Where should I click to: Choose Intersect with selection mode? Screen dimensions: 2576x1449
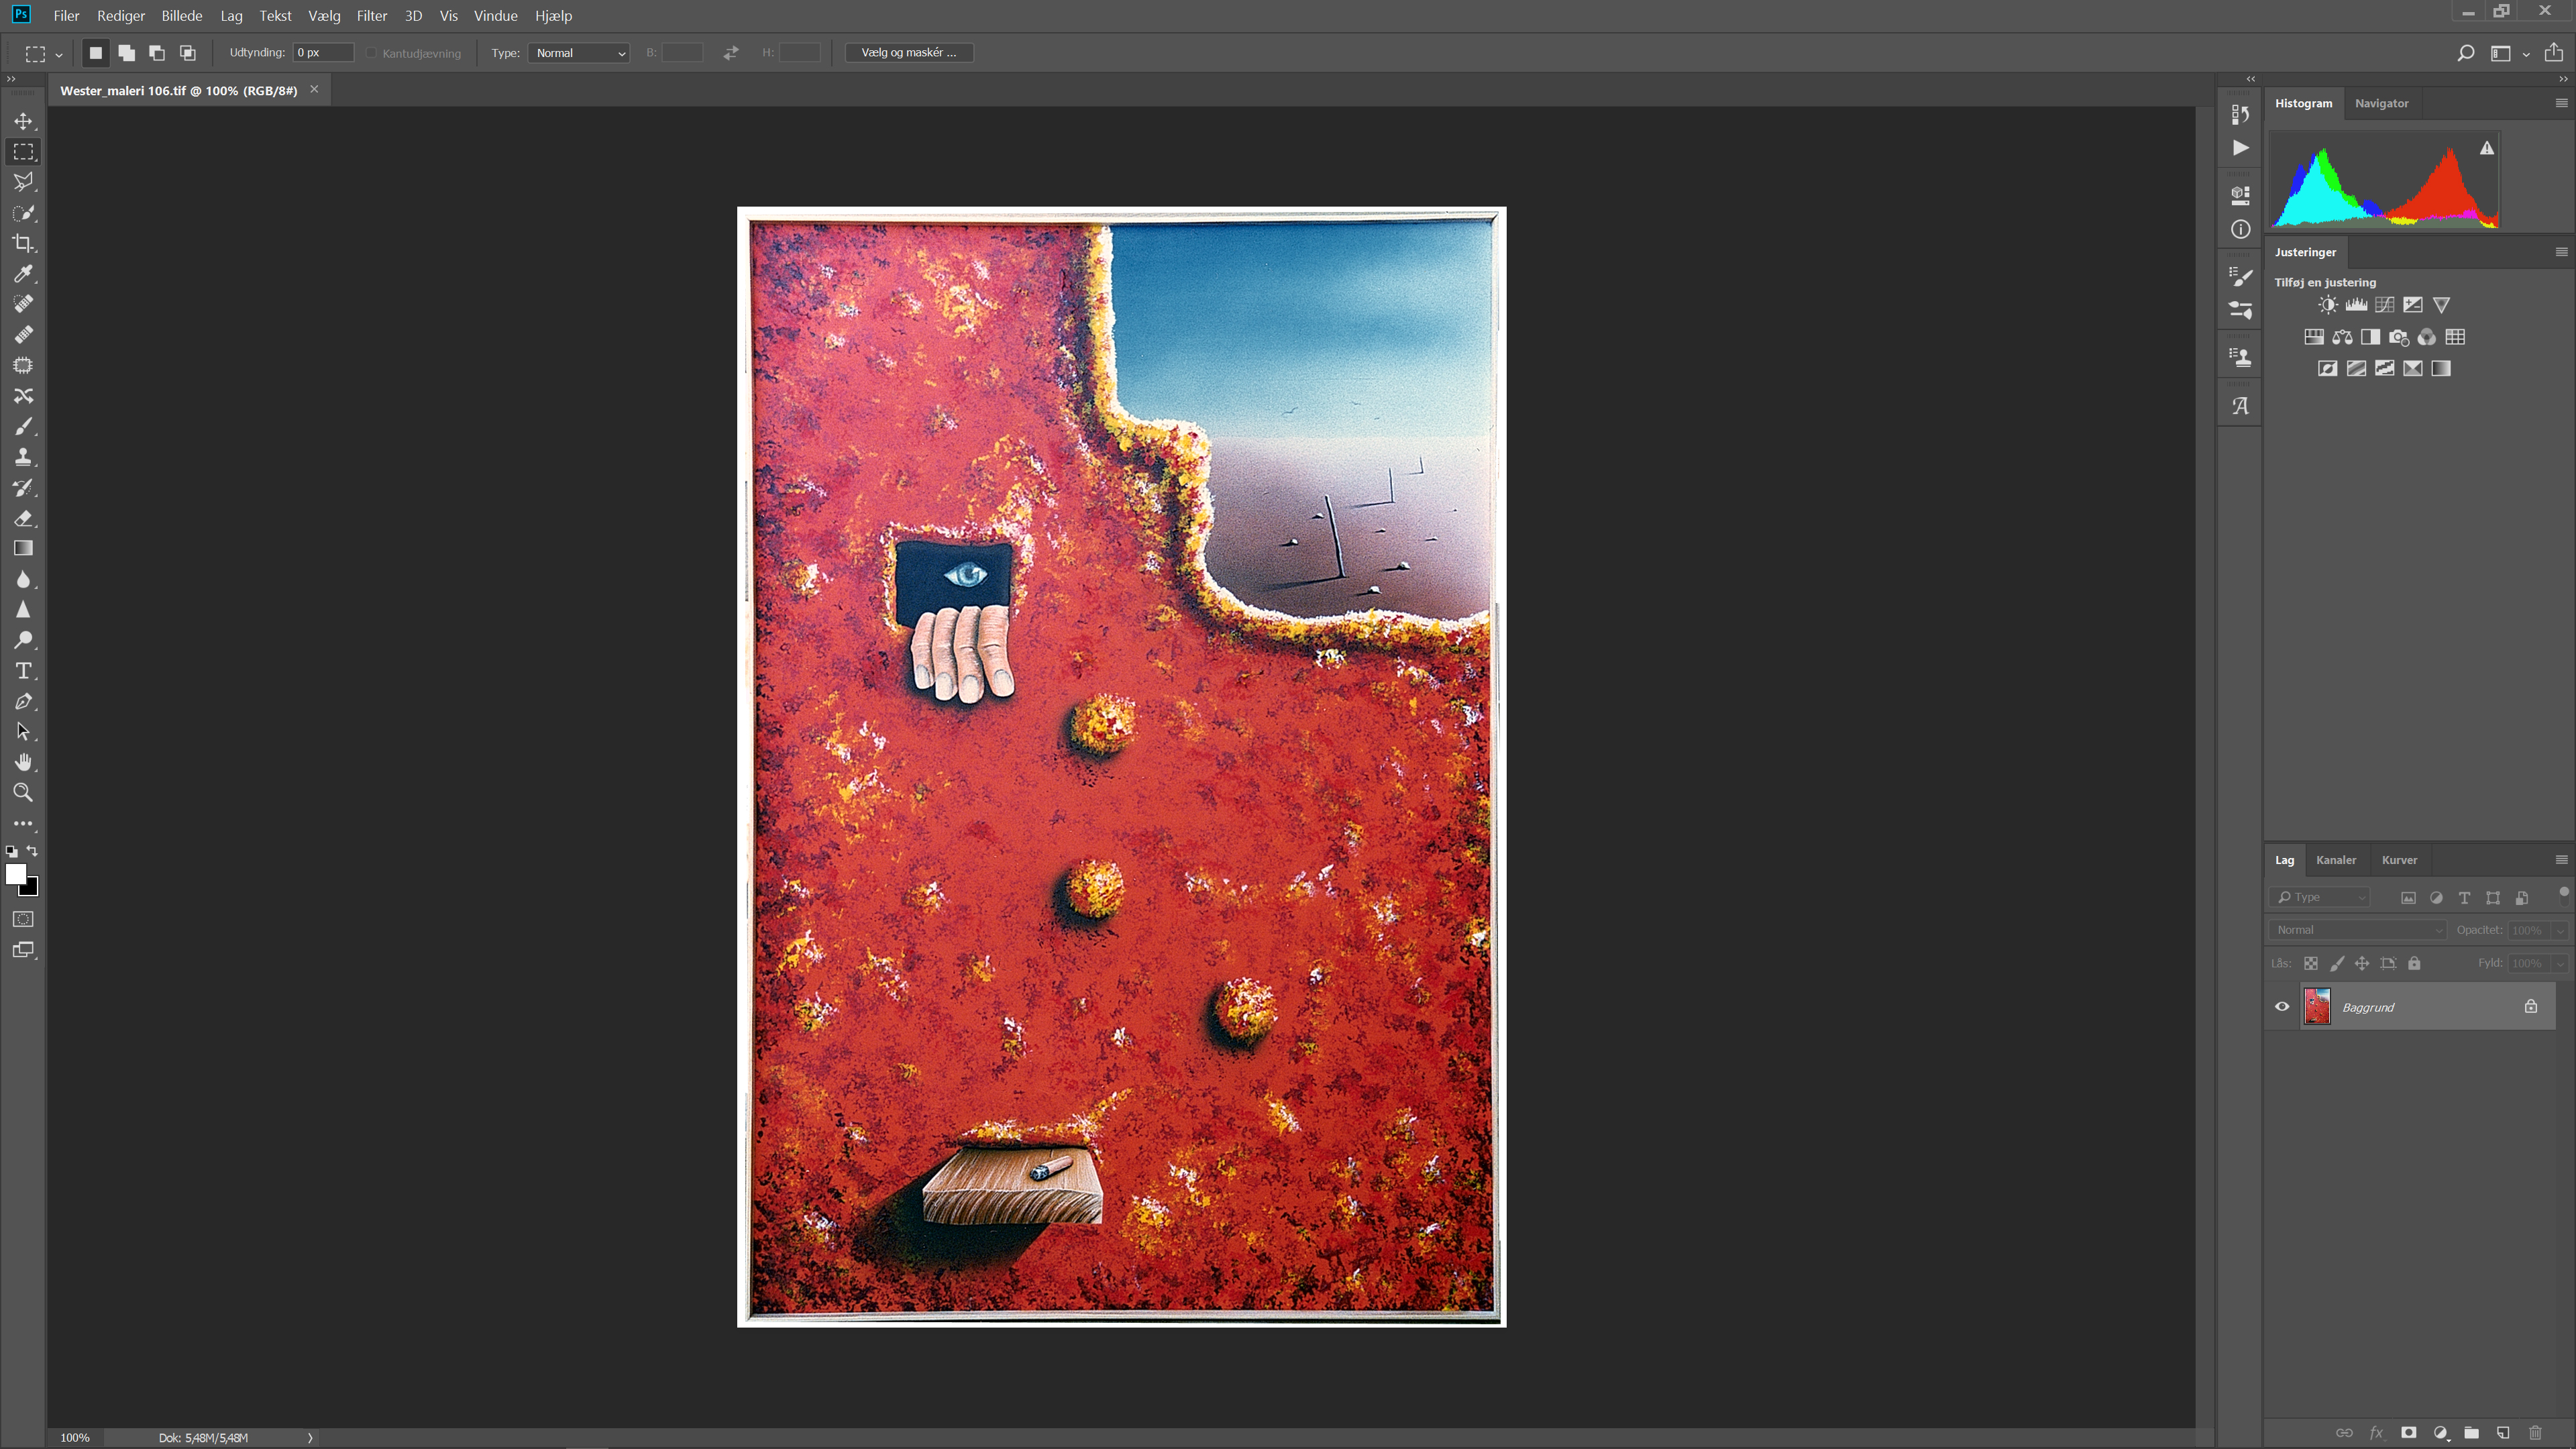pyautogui.click(x=188, y=53)
